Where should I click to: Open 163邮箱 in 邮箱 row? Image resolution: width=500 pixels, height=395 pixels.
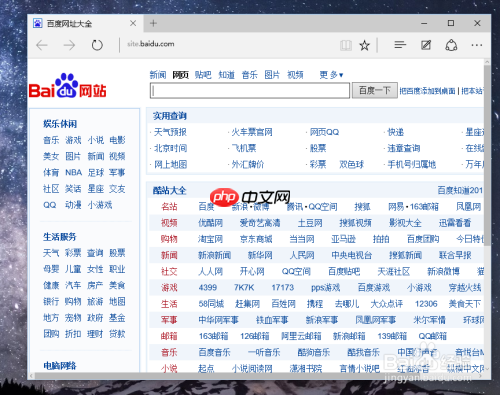[213, 336]
